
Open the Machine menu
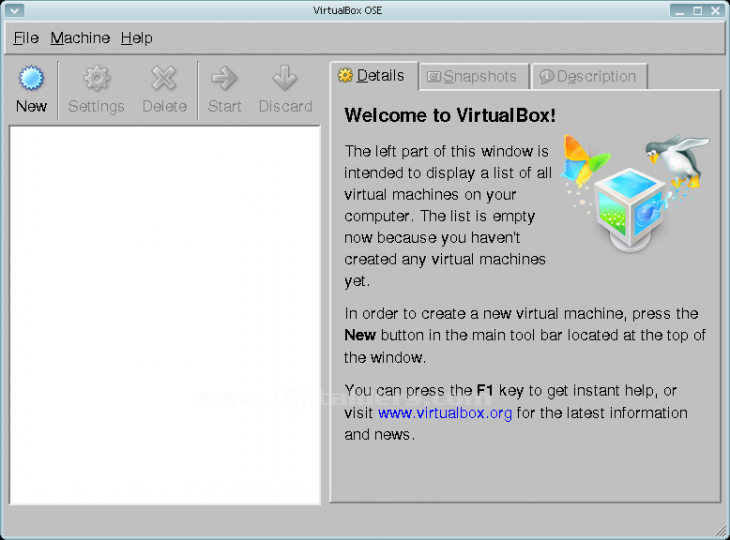[80, 38]
